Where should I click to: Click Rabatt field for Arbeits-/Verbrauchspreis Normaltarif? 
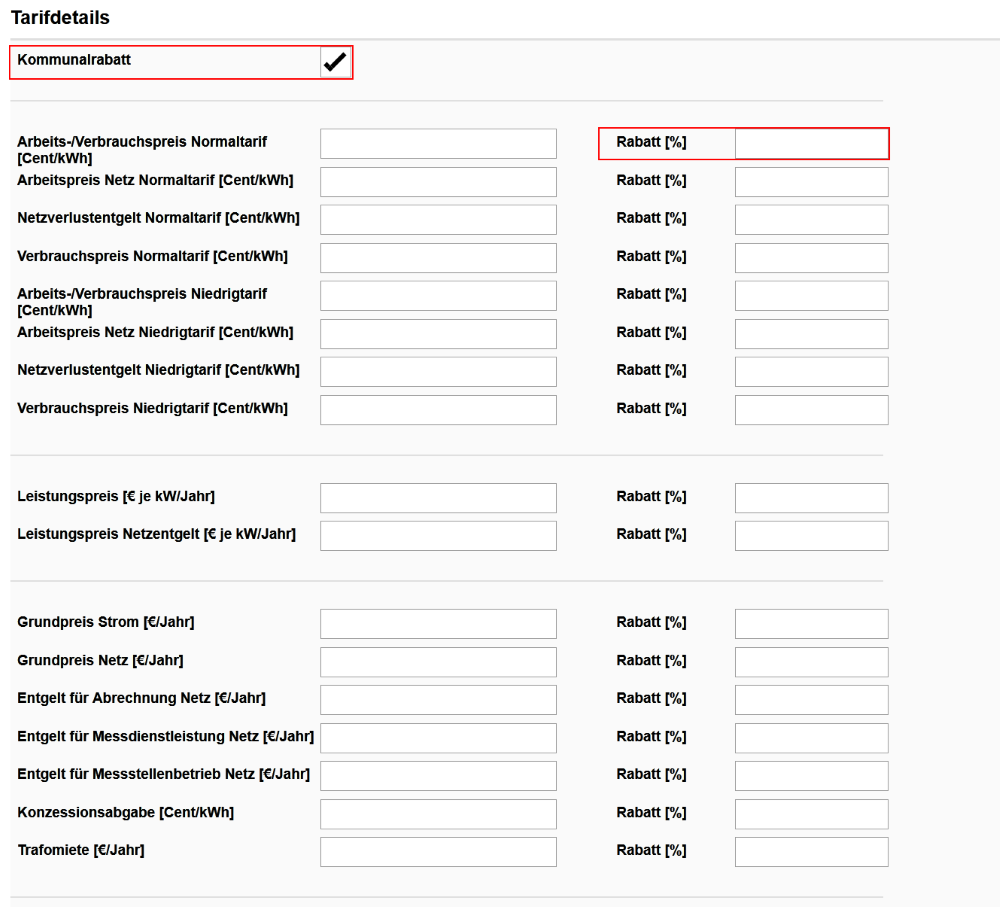tap(811, 144)
